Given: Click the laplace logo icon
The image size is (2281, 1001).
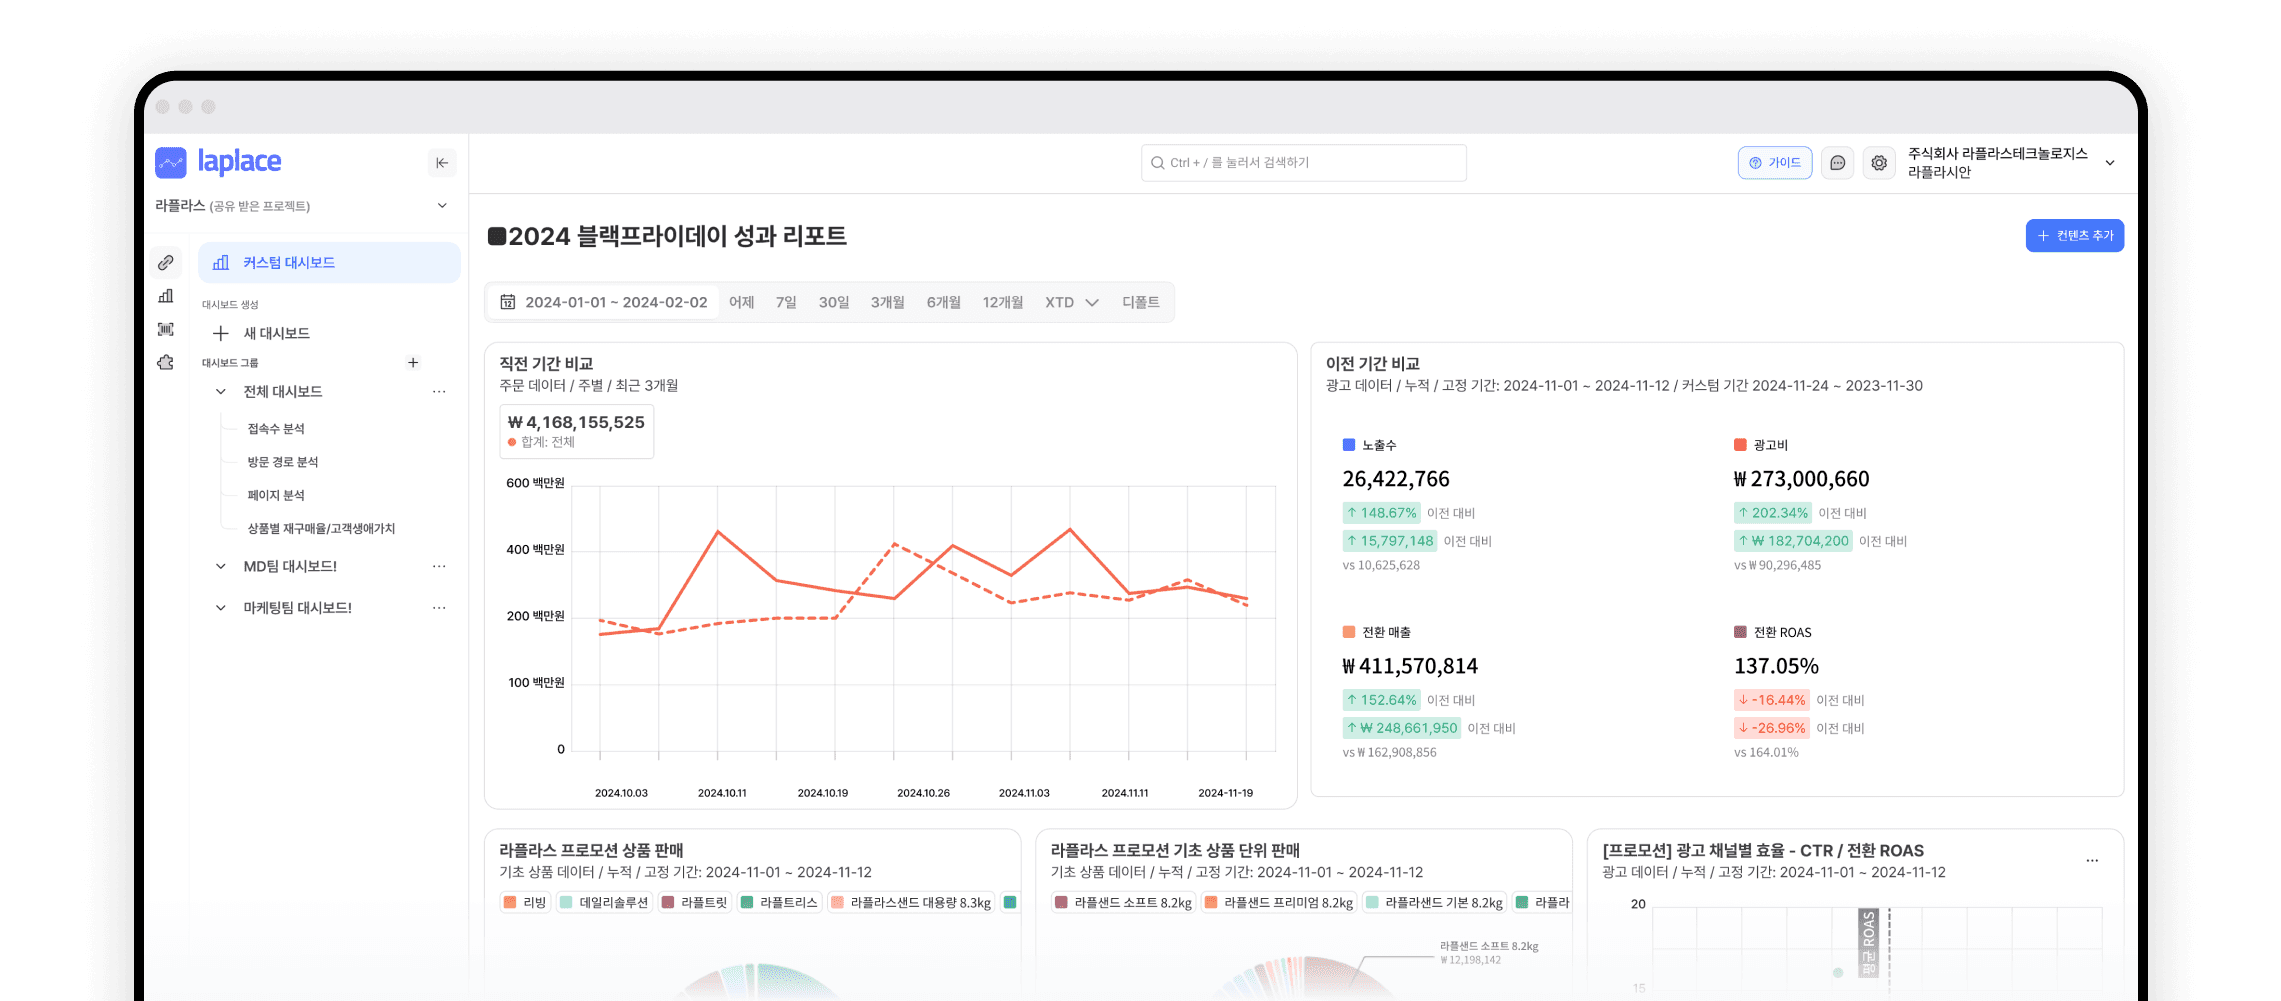Looking at the screenshot, I should [171, 162].
